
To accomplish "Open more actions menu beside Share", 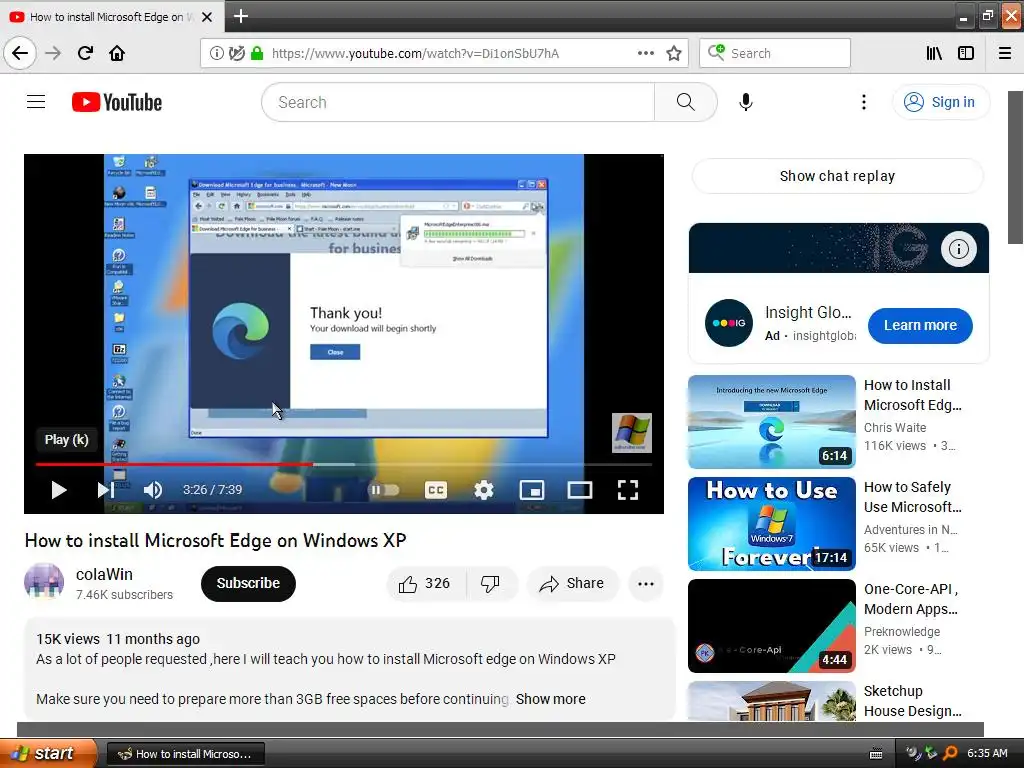I will click(x=646, y=584).
